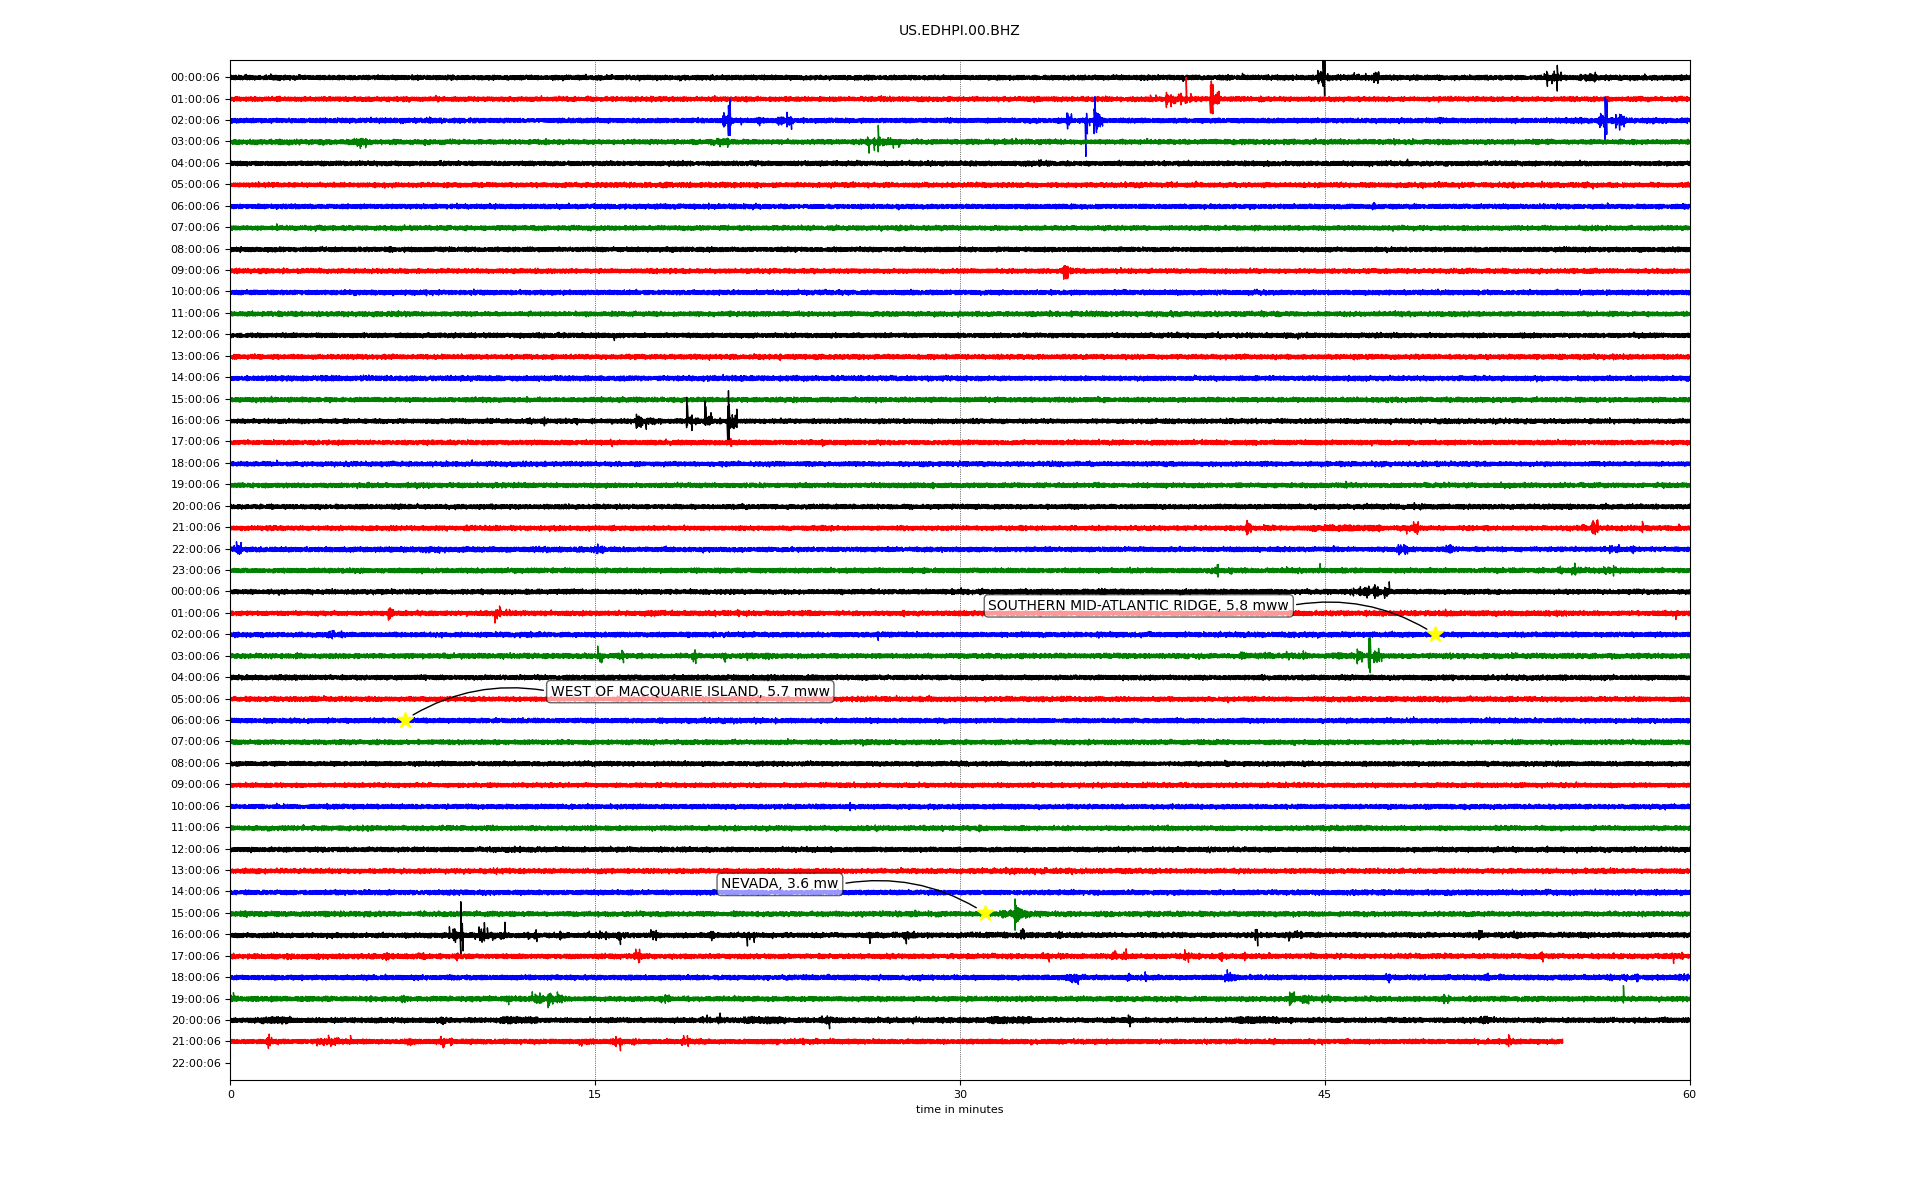The width and height of the screenshot is (1920, 1200).
Task: Click the 30 tick label on x-axis
Action: 960,1094
